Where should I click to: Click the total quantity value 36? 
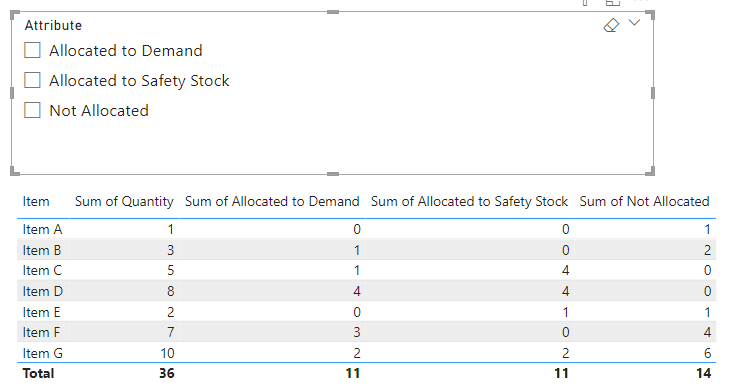click(x=166, y=373)
